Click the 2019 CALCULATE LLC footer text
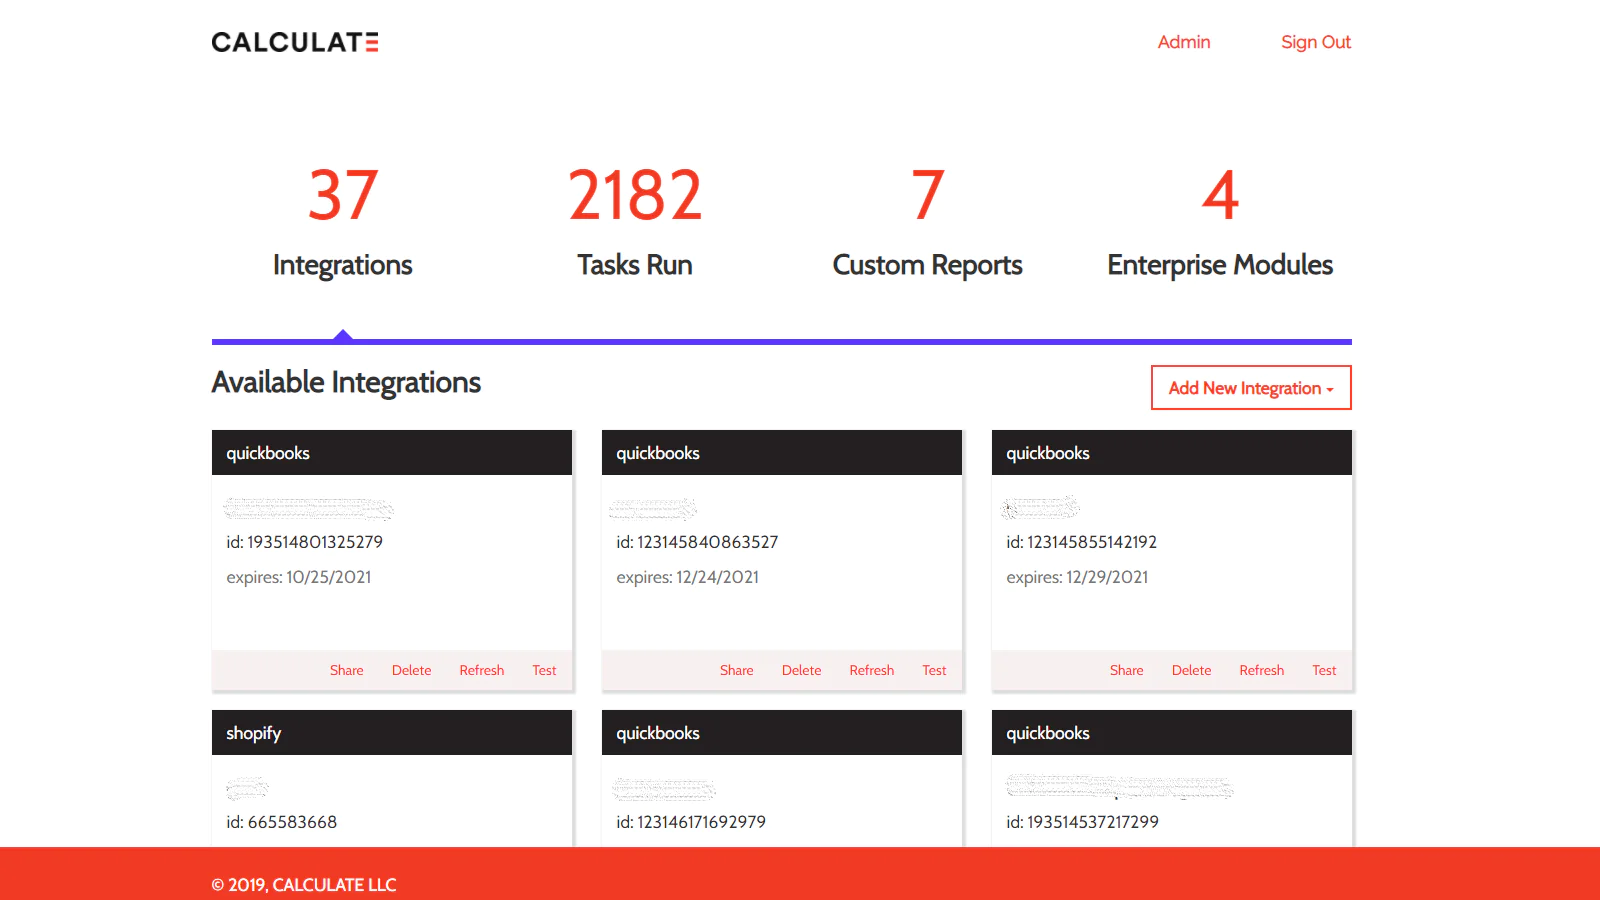Image resolution: width=1600 pixels, height=900 pixels. [304, 885]
